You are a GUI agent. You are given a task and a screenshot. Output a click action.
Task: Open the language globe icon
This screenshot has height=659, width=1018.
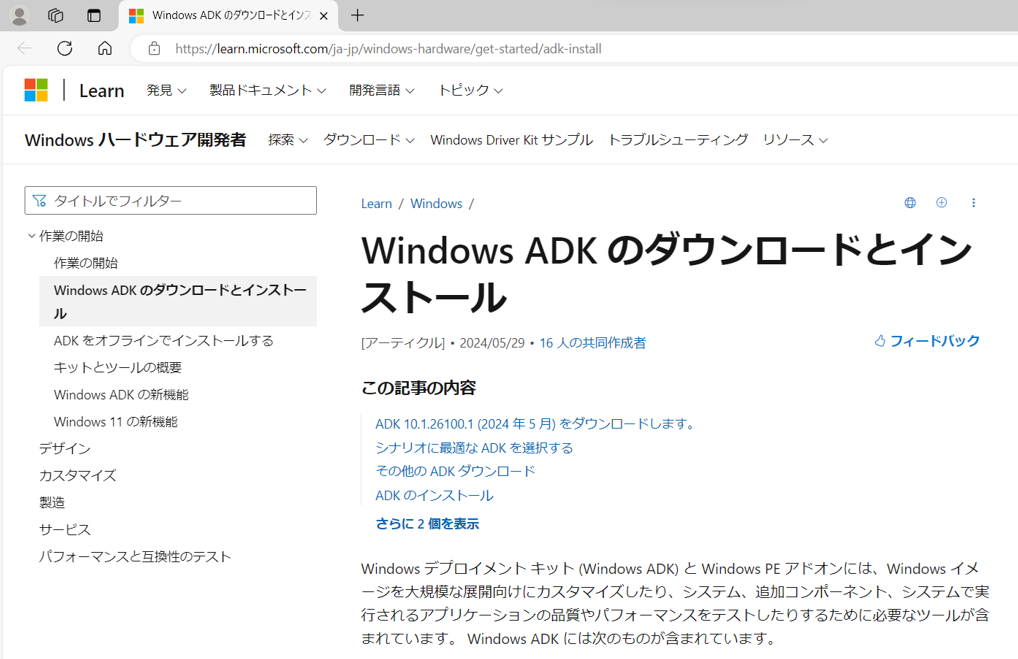pos(910,203)
